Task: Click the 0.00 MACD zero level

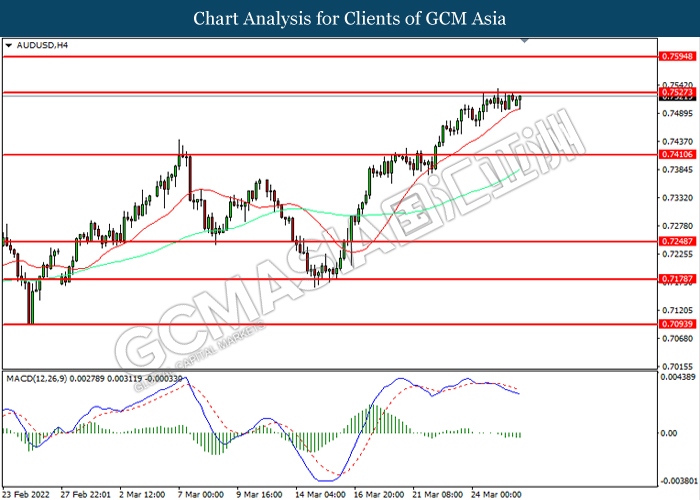Action: coord(669,433)
